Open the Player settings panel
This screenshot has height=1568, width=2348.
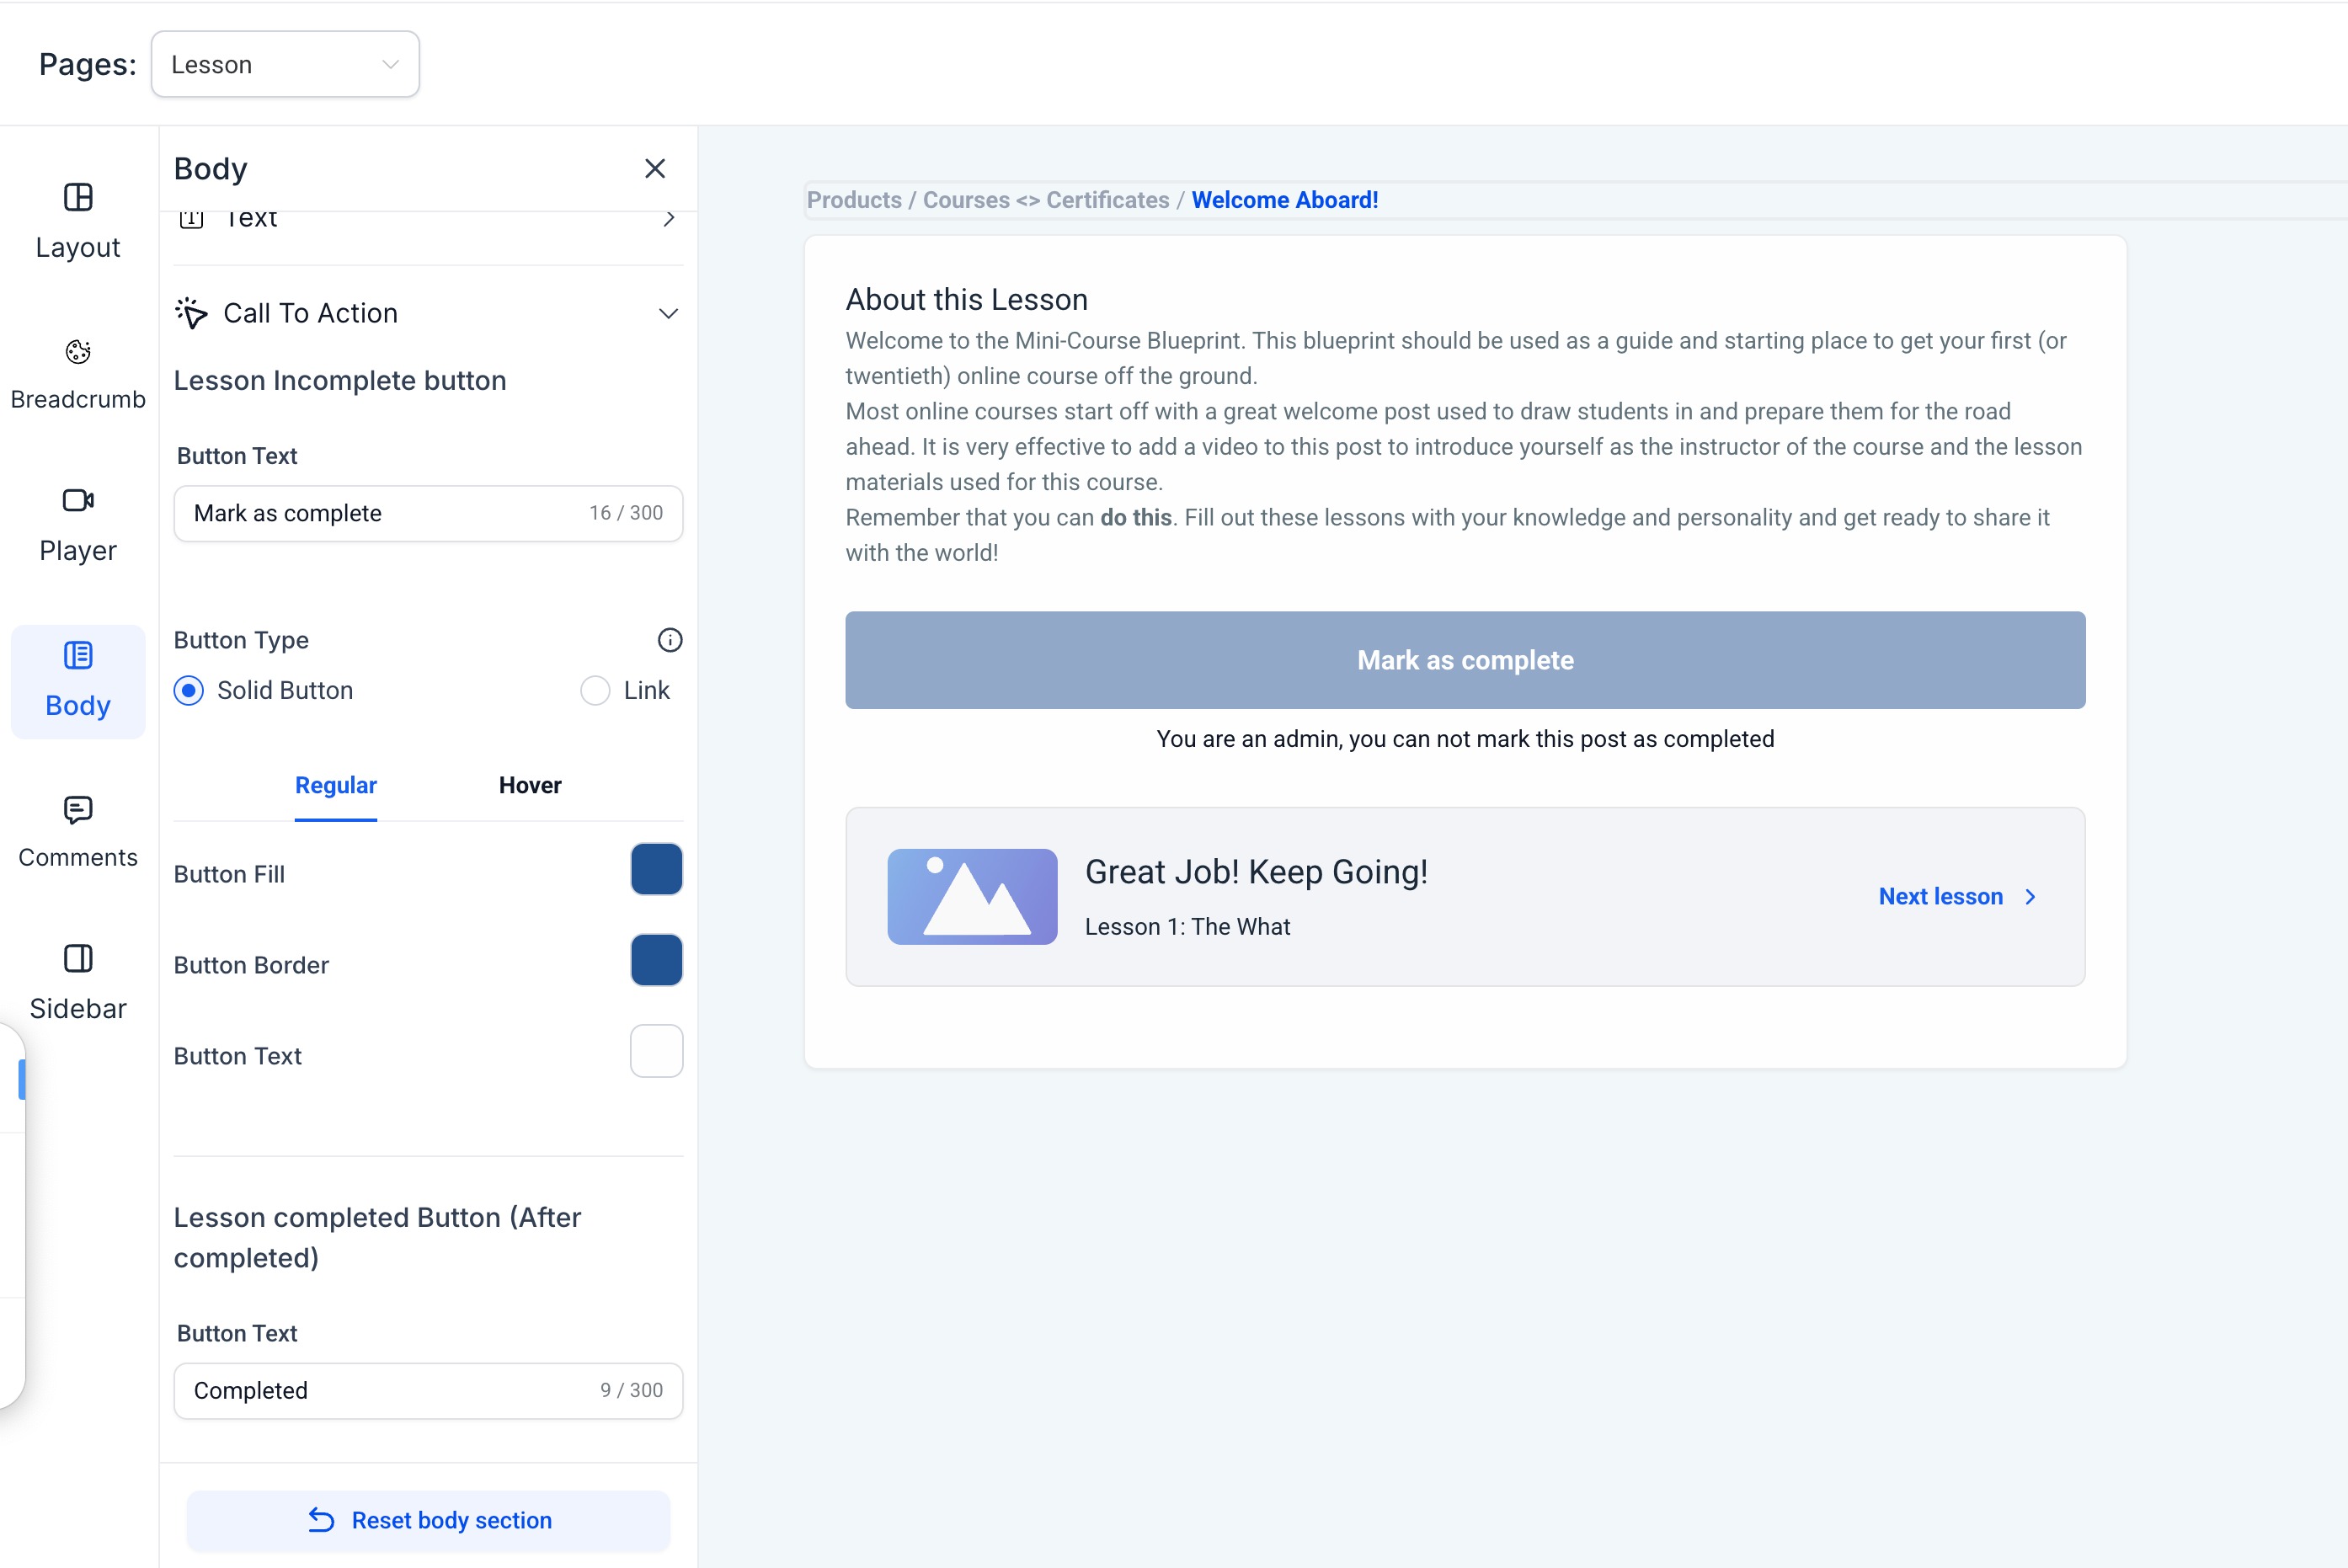click(78, 524)
